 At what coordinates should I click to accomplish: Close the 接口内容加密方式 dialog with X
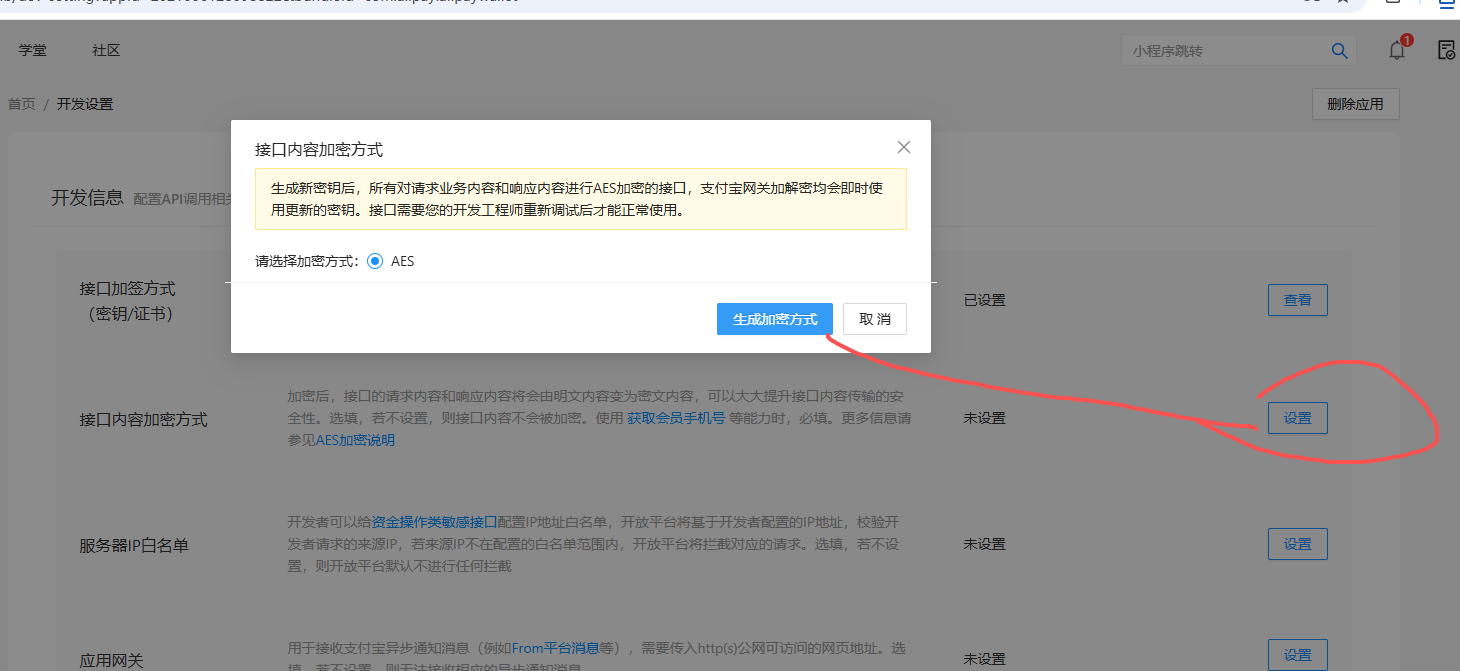coord(903,147)
